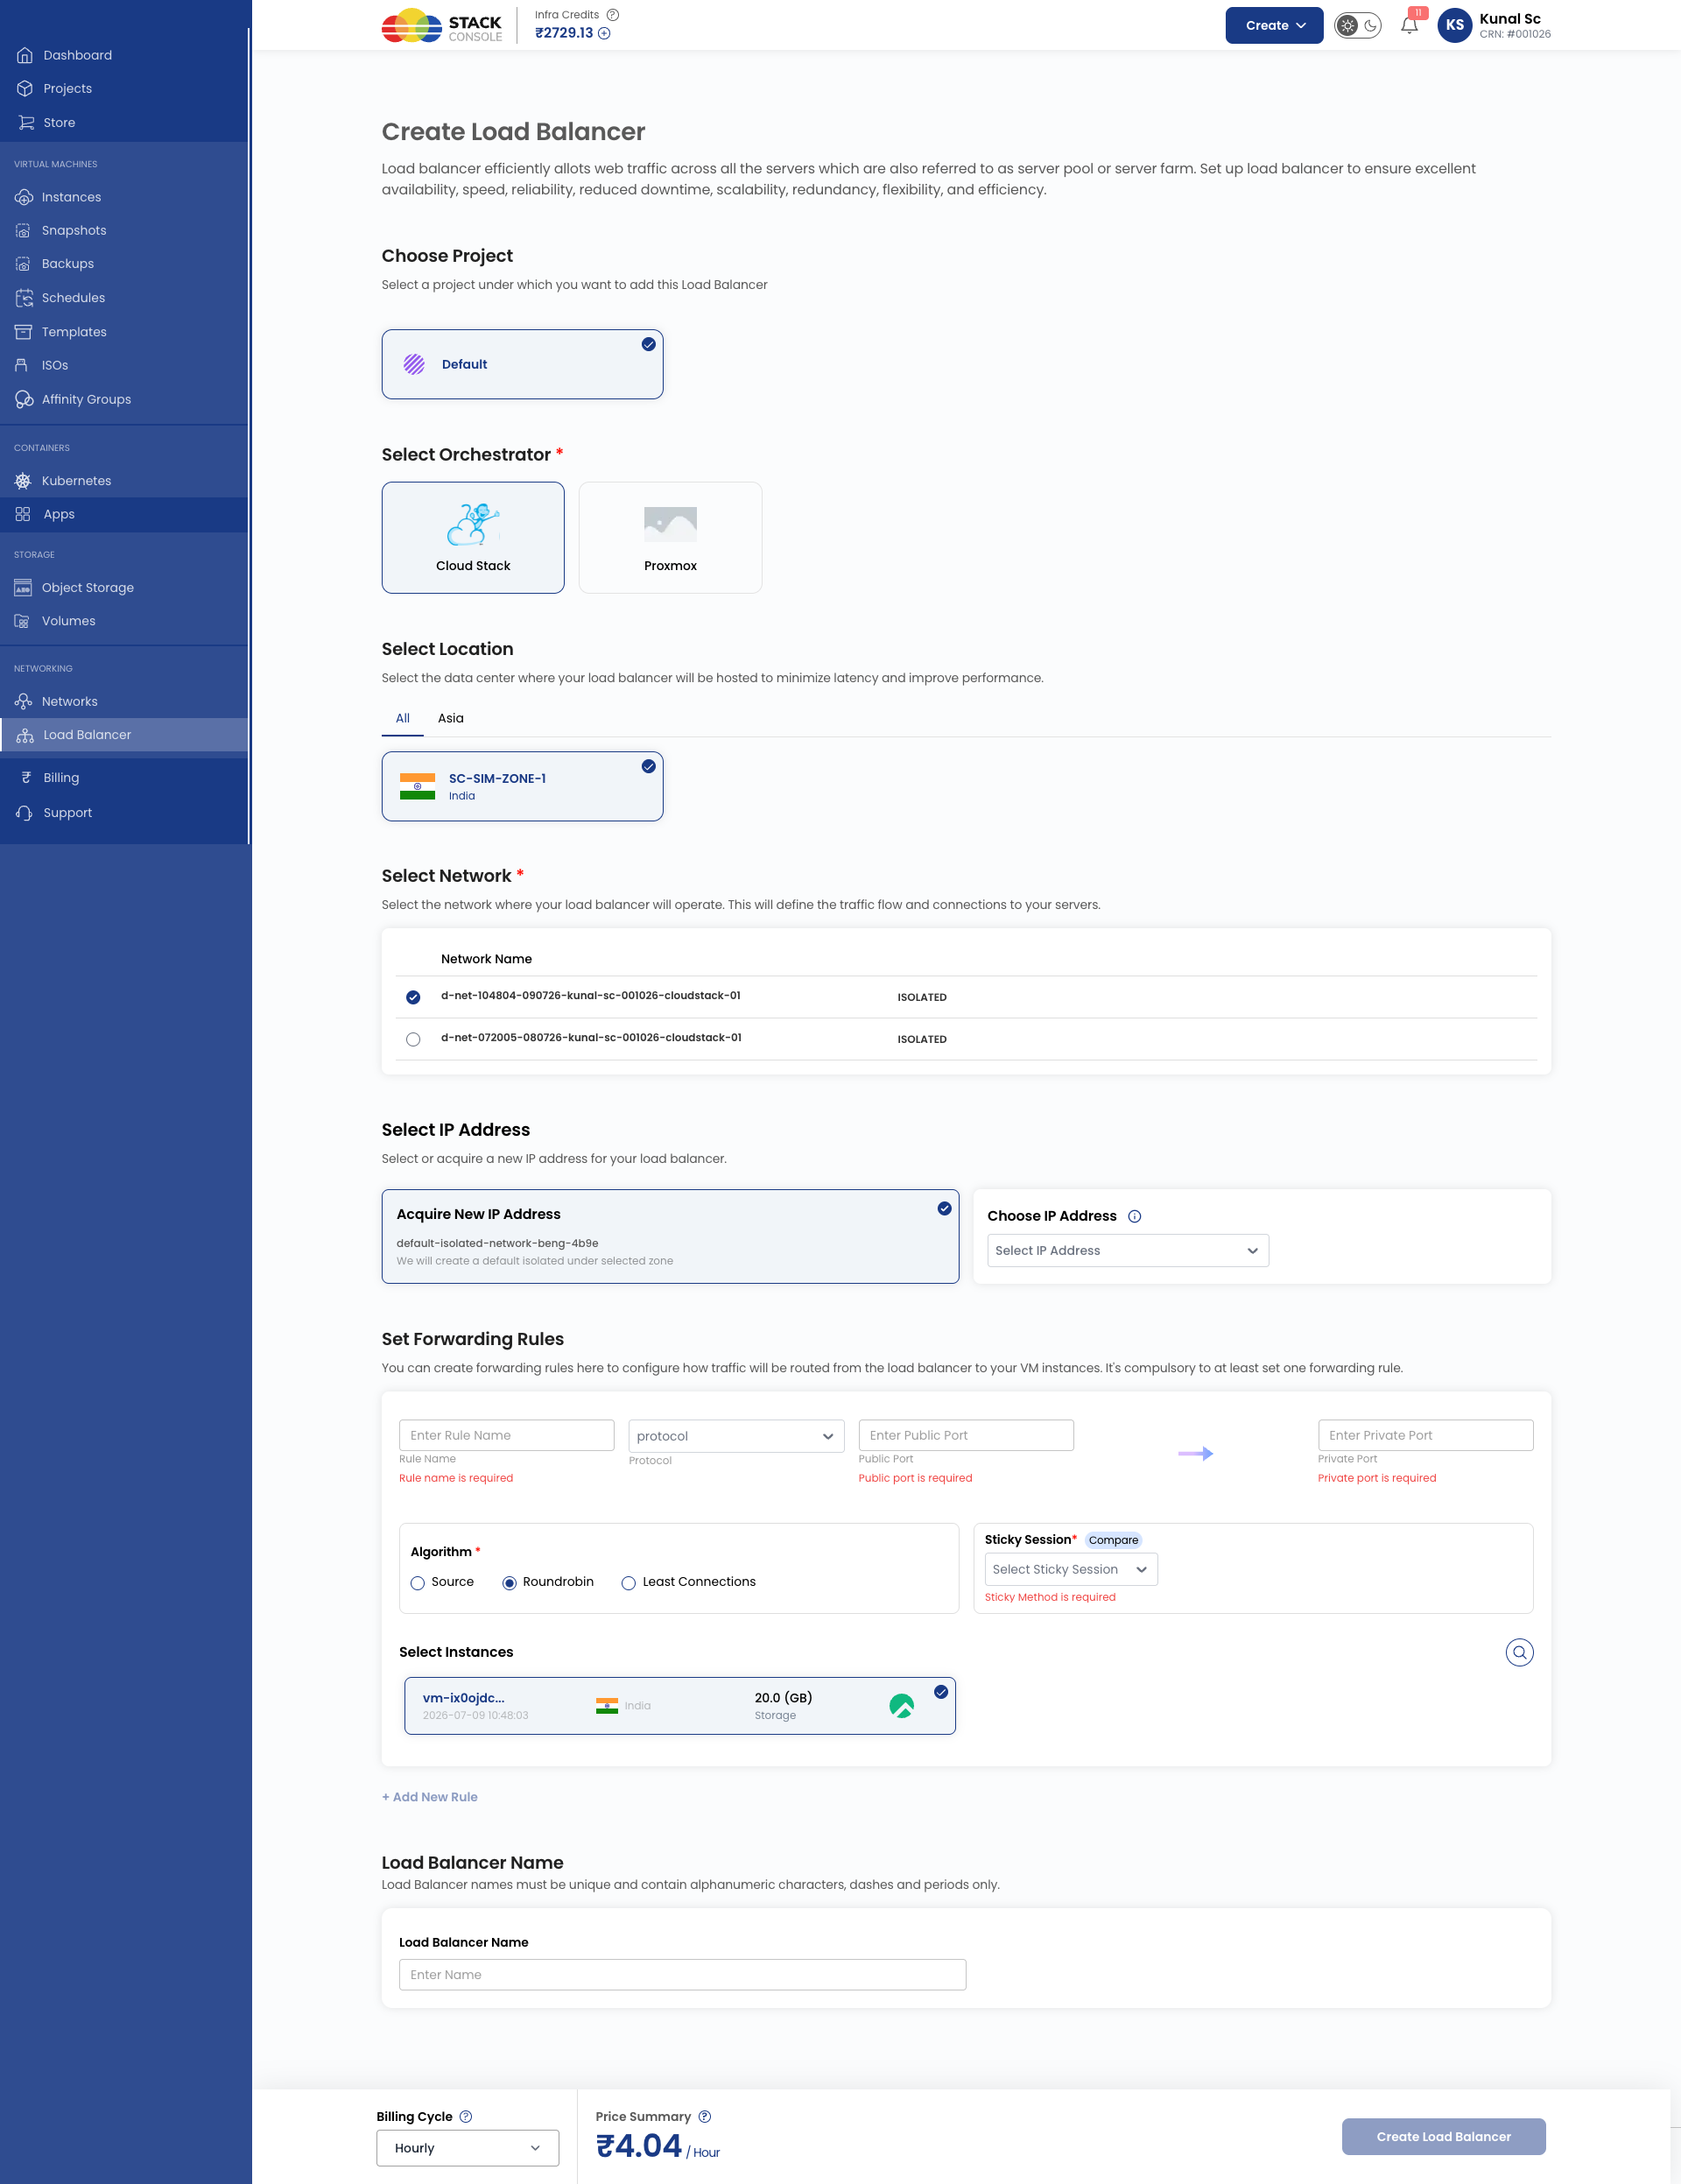
Task: Click Support headset icon
Action: 25,813
